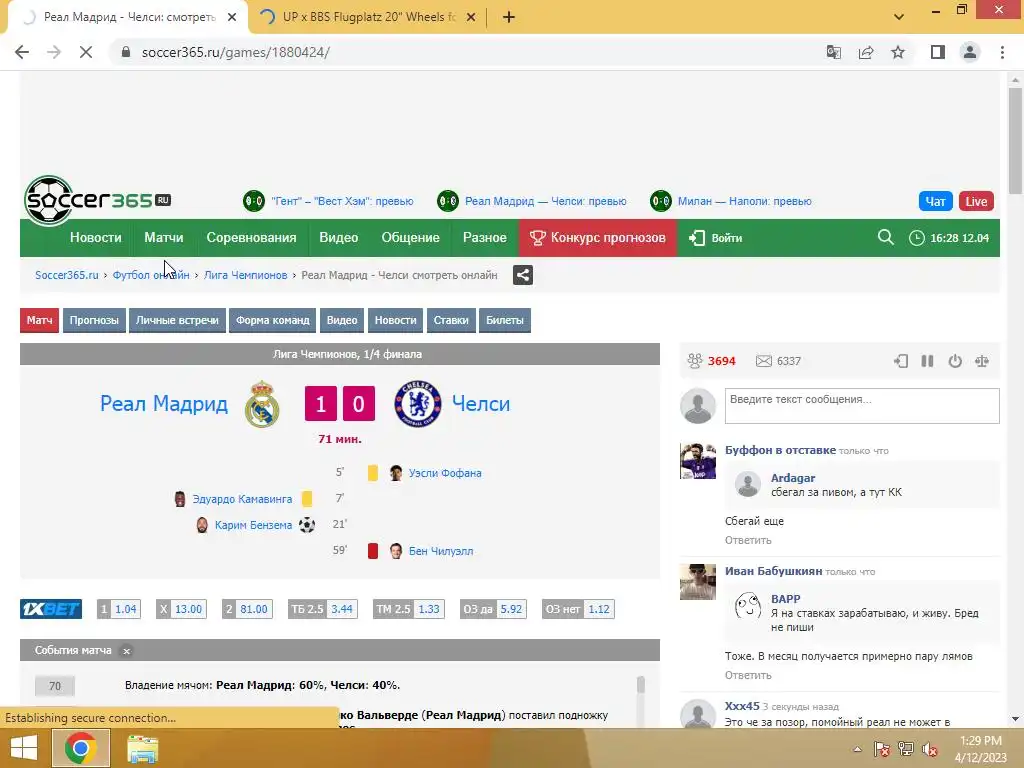Viewport: 1024px width, 768px height.
Task: Click the Real Madrid crest
Action: [x=262, y=404]
